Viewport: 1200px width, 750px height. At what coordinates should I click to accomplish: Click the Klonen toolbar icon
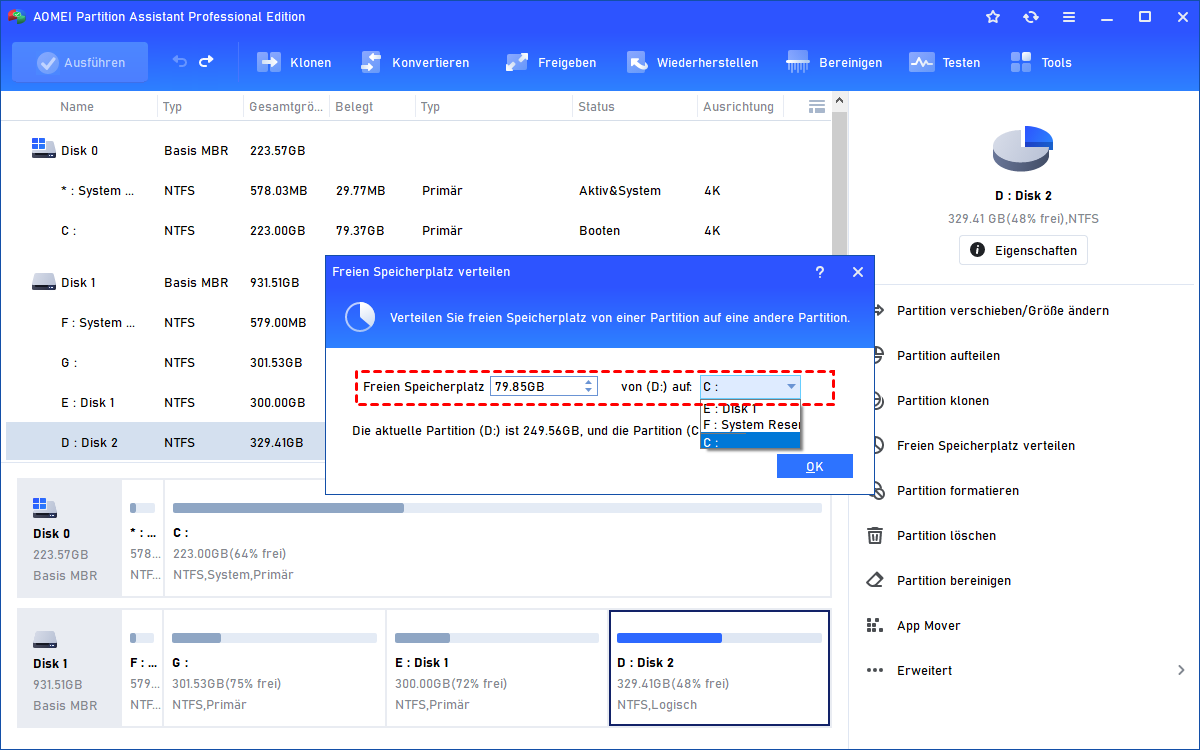(269, 62)
